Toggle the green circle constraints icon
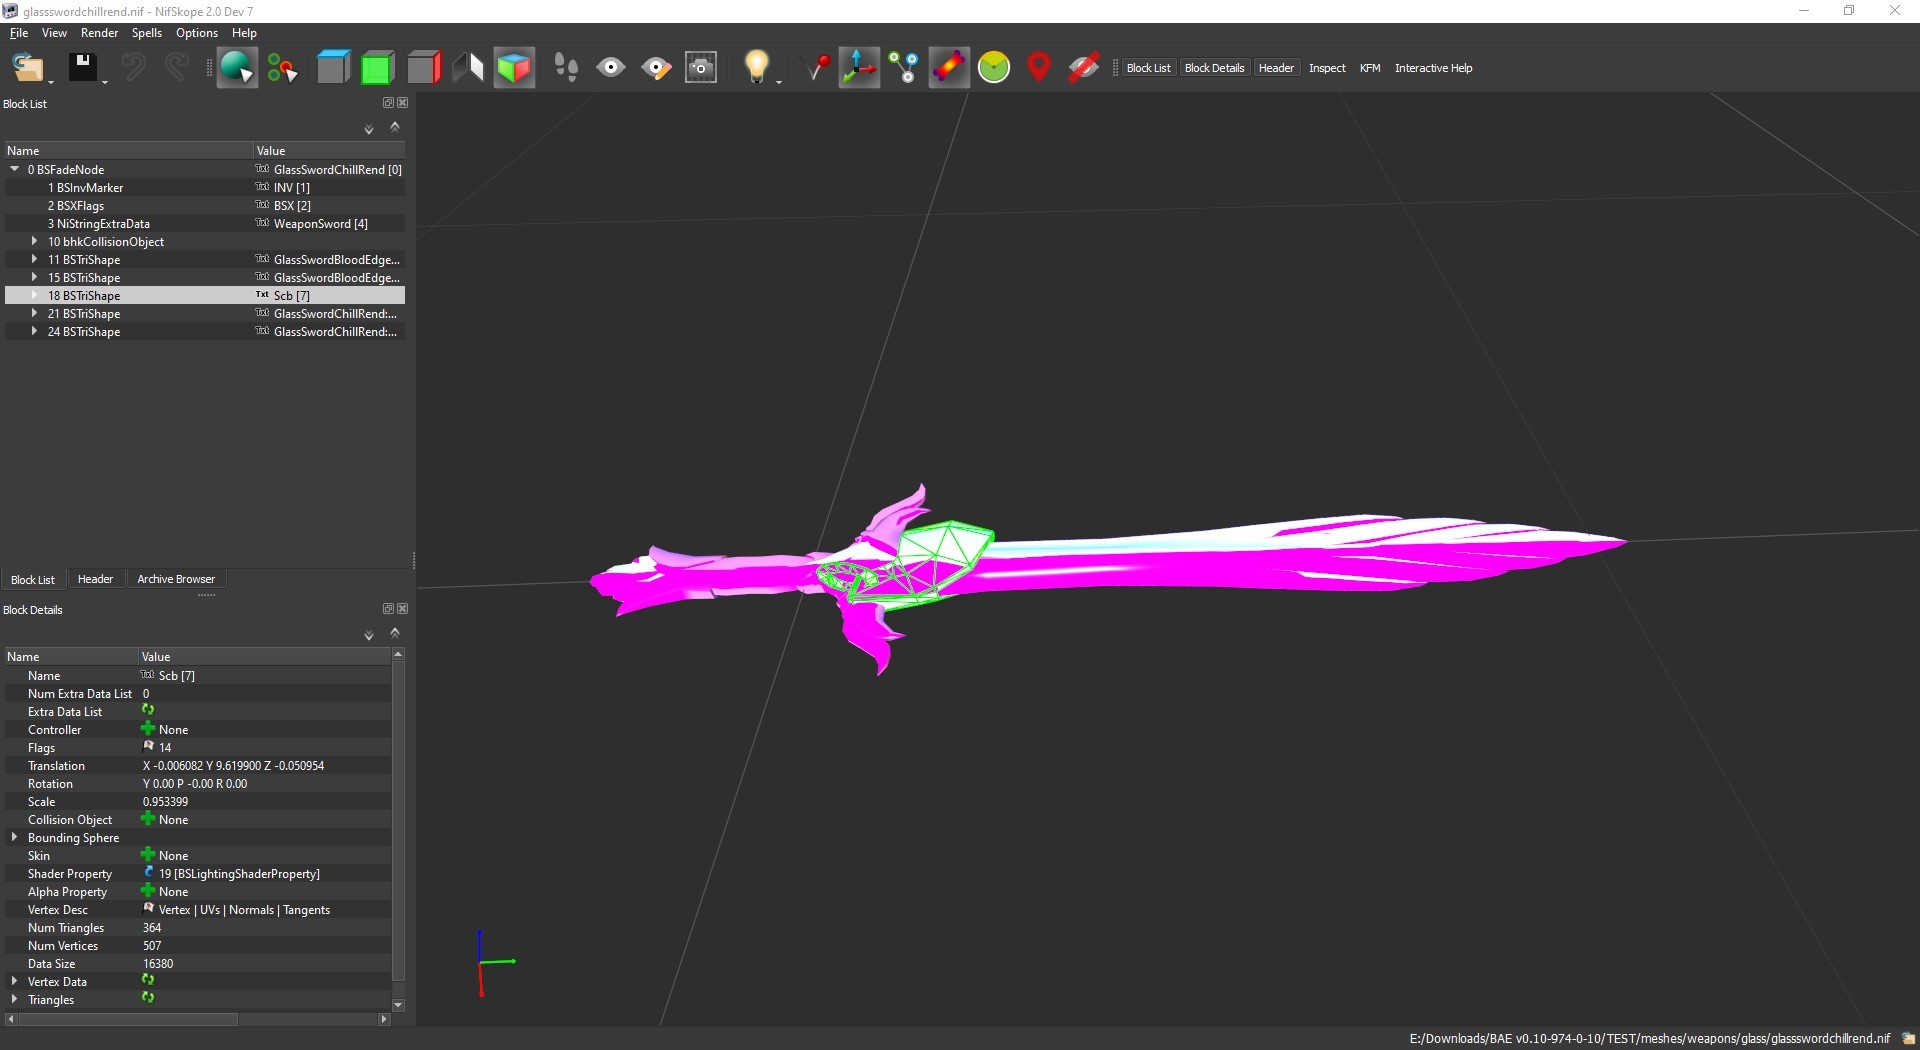The height and width of the screenshot is (1050, 1920). [994, 68]
